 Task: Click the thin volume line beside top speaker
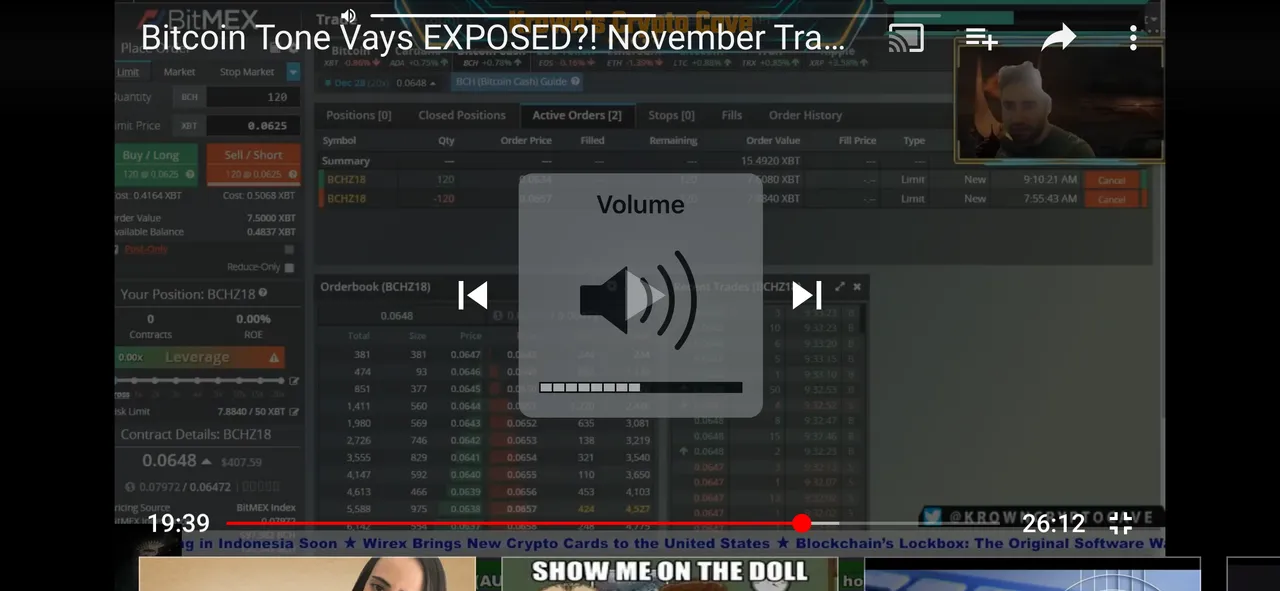[655, 15]
